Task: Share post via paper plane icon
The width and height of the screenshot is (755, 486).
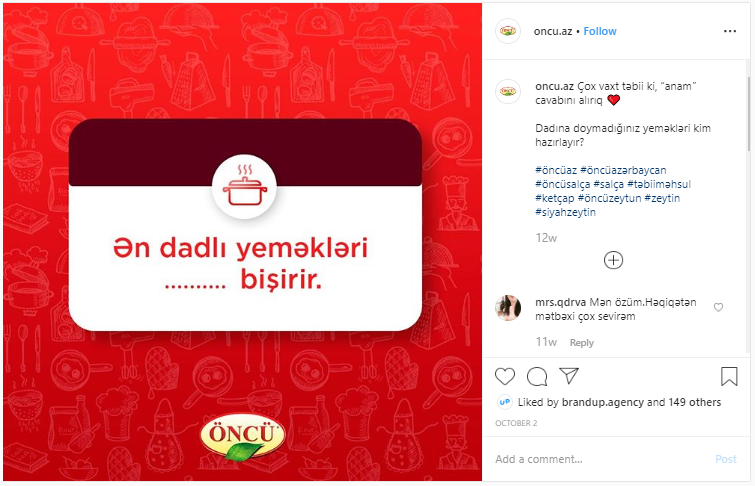Action: pyautogui.click(x=569, y=376)
